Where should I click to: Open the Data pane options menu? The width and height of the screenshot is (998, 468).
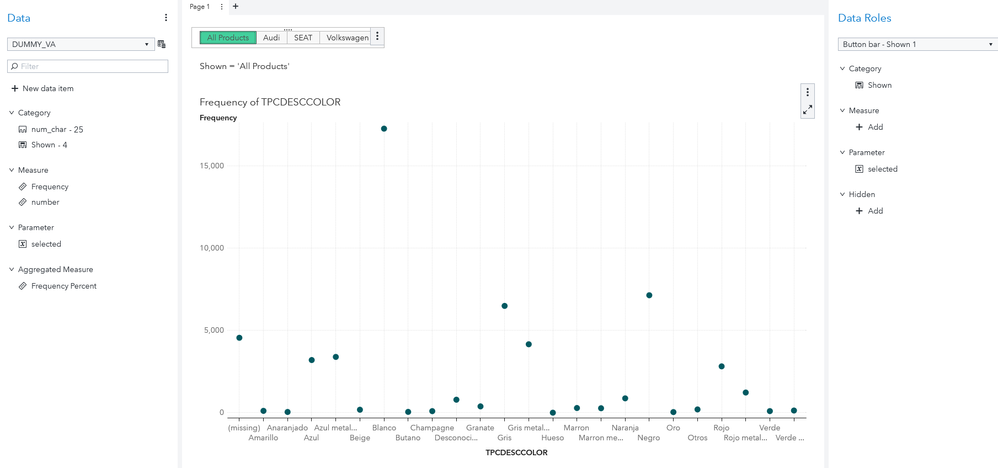click(x=166, y=18)
